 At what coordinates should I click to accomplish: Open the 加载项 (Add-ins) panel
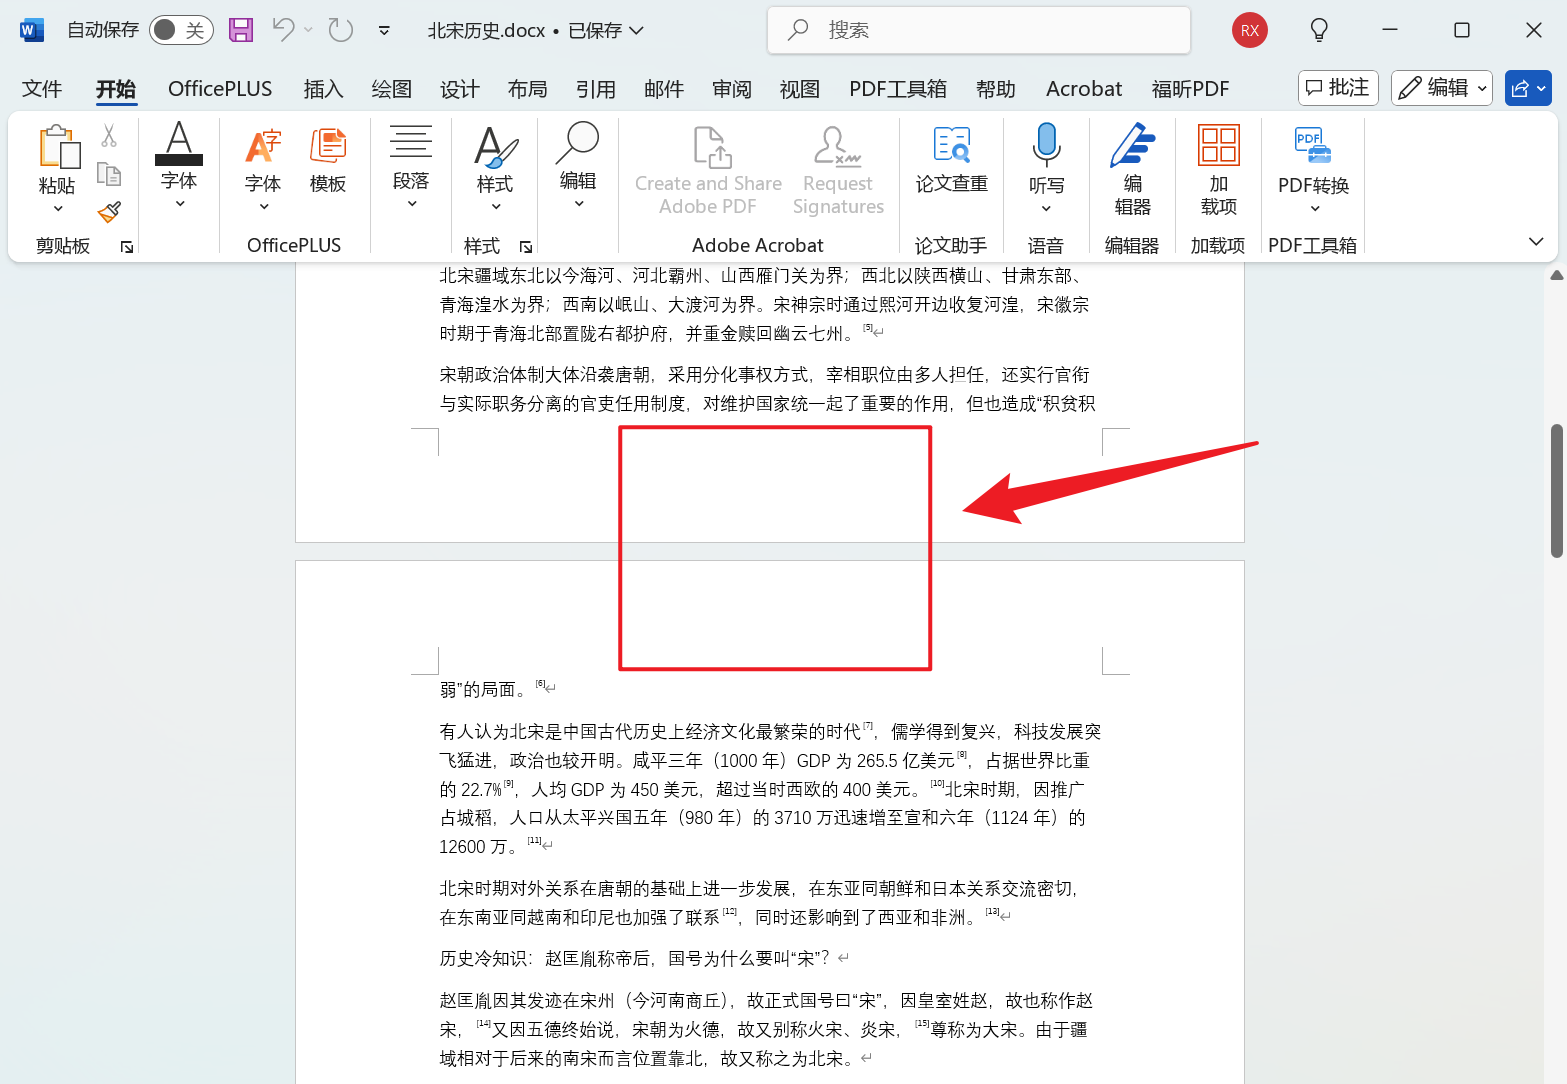[x=1217, y=168]
